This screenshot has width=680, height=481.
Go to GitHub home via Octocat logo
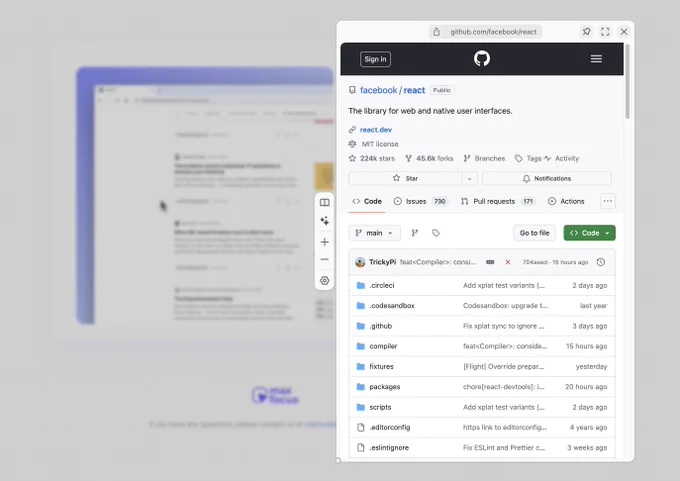tap(482, 59)
